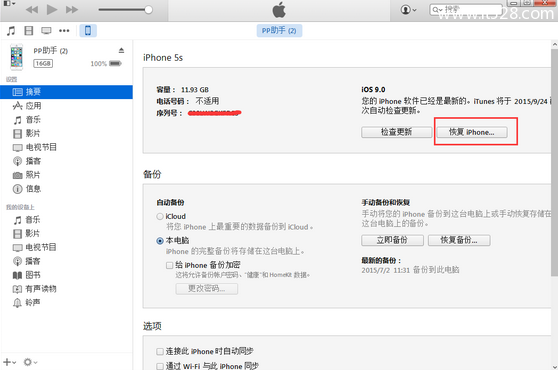
Task: Select the iPhone device icon
Action: (x=88, y=31)
